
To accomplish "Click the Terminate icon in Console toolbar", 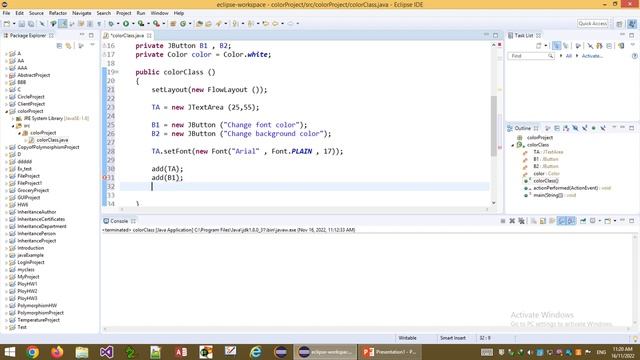I will click(503, 221).
